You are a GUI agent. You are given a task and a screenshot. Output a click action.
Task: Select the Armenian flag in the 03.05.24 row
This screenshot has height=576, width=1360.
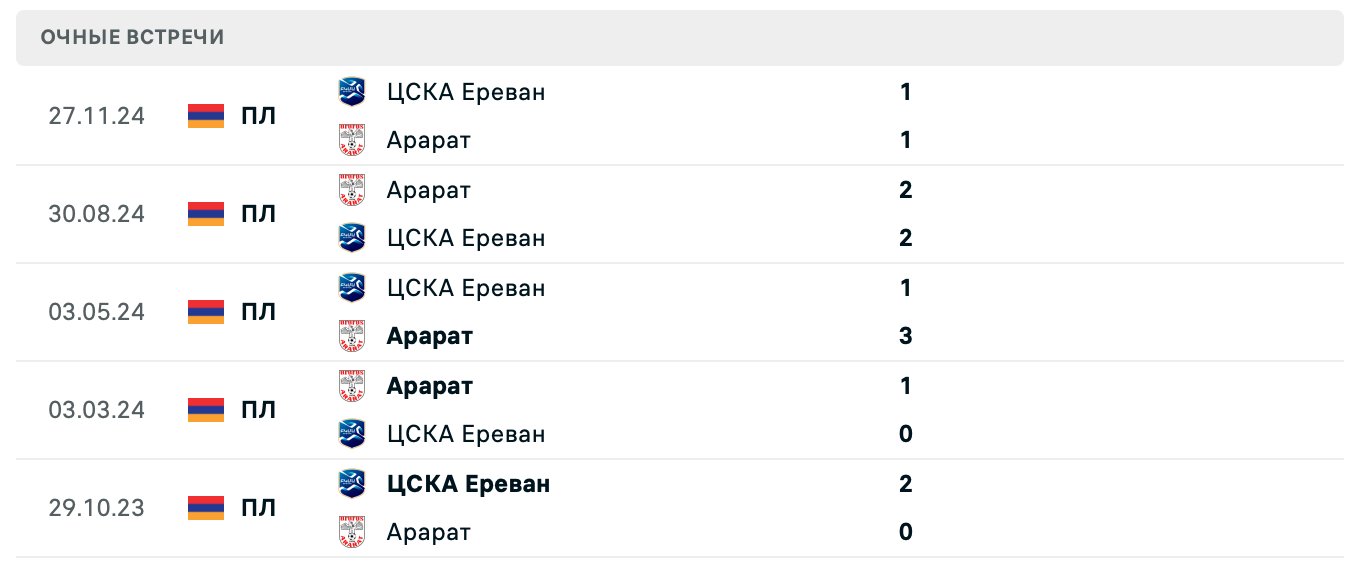(205, 311)
